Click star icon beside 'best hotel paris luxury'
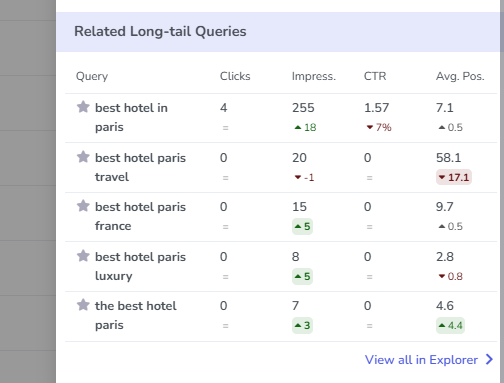 (x=83, y=256)
